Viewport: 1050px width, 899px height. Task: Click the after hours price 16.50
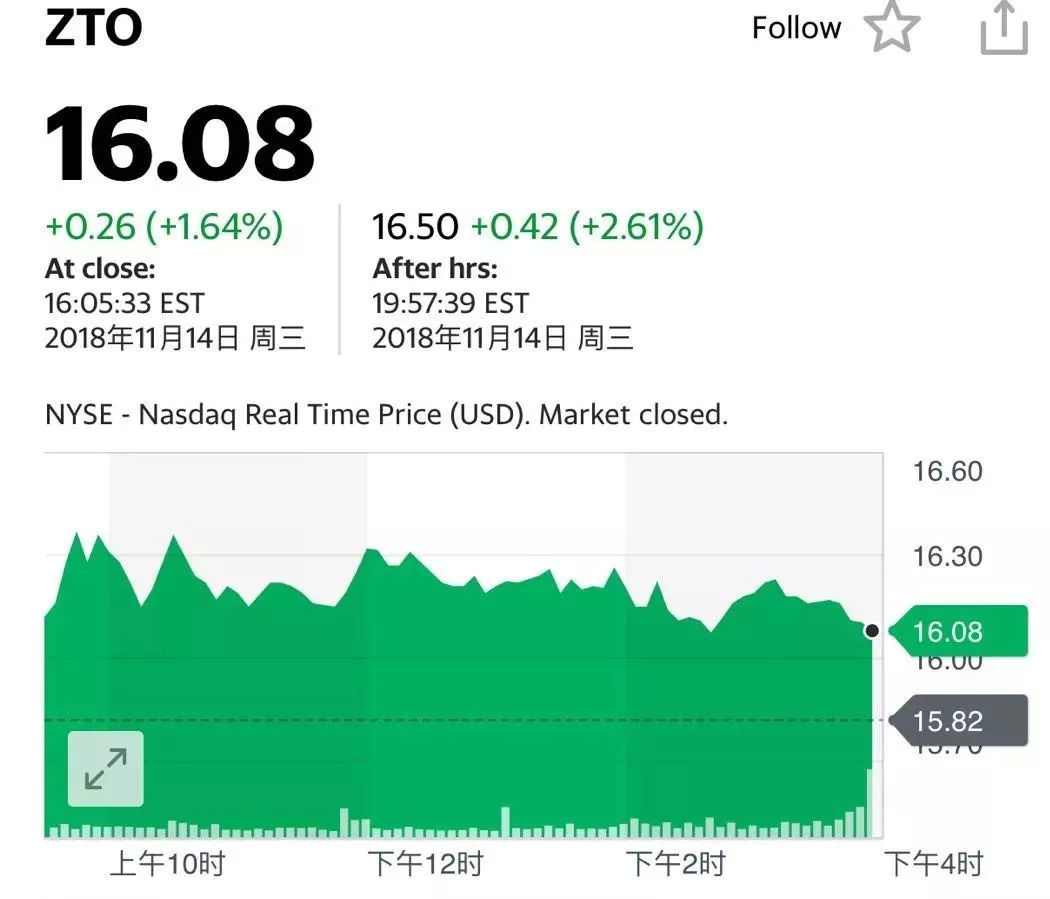pyautogui.click(x=415, y=227)
